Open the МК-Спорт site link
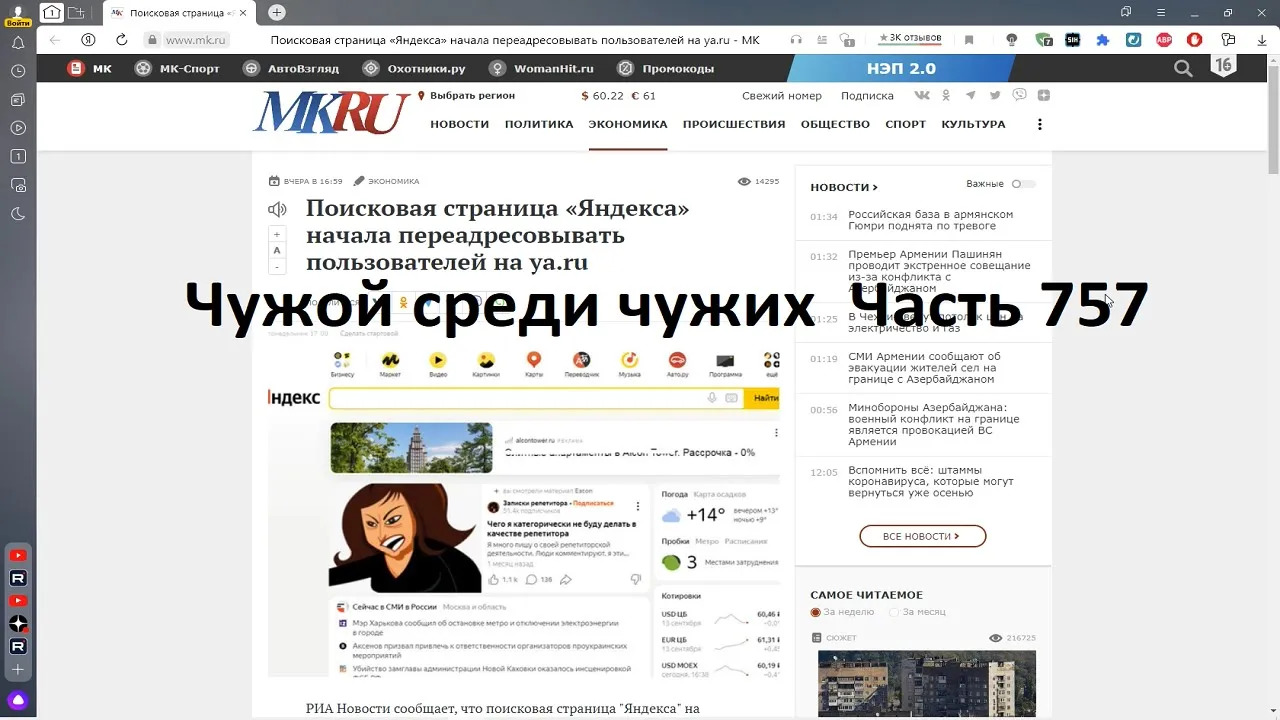 (177, 69)
